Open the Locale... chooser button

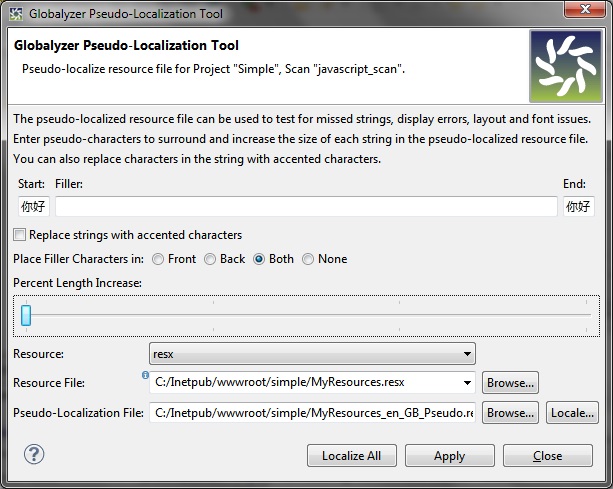click(x=572, y=412)
